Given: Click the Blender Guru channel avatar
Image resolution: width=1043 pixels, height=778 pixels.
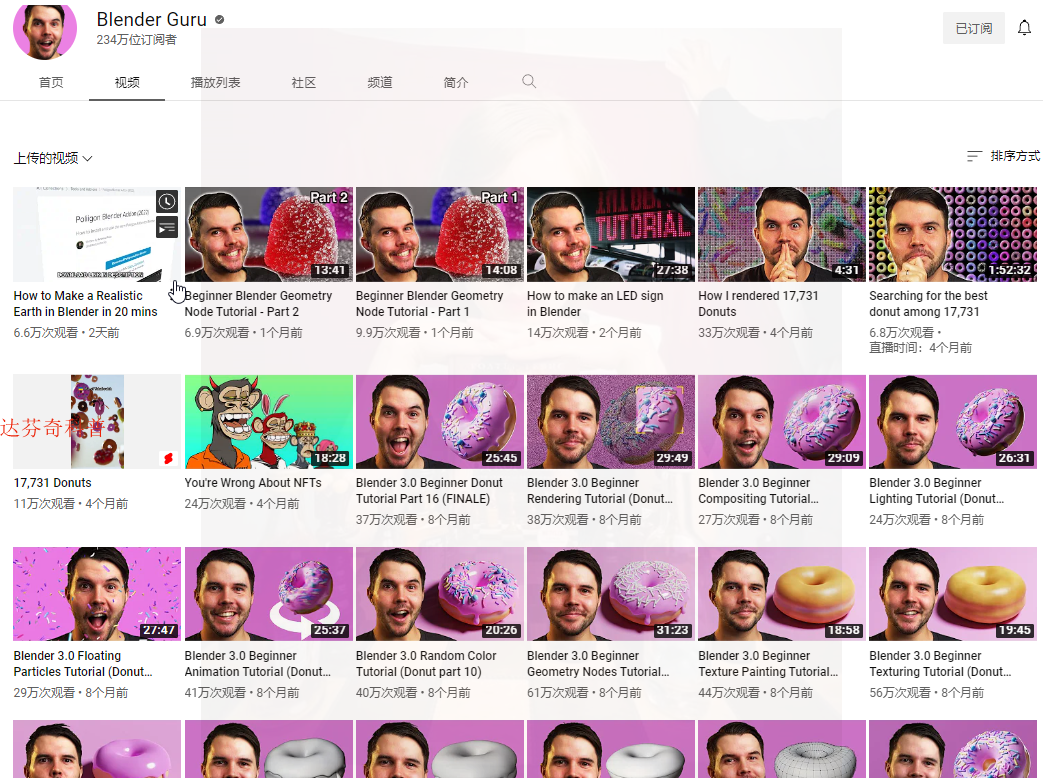Looking at the screenshot, I should tap(45, 30).
